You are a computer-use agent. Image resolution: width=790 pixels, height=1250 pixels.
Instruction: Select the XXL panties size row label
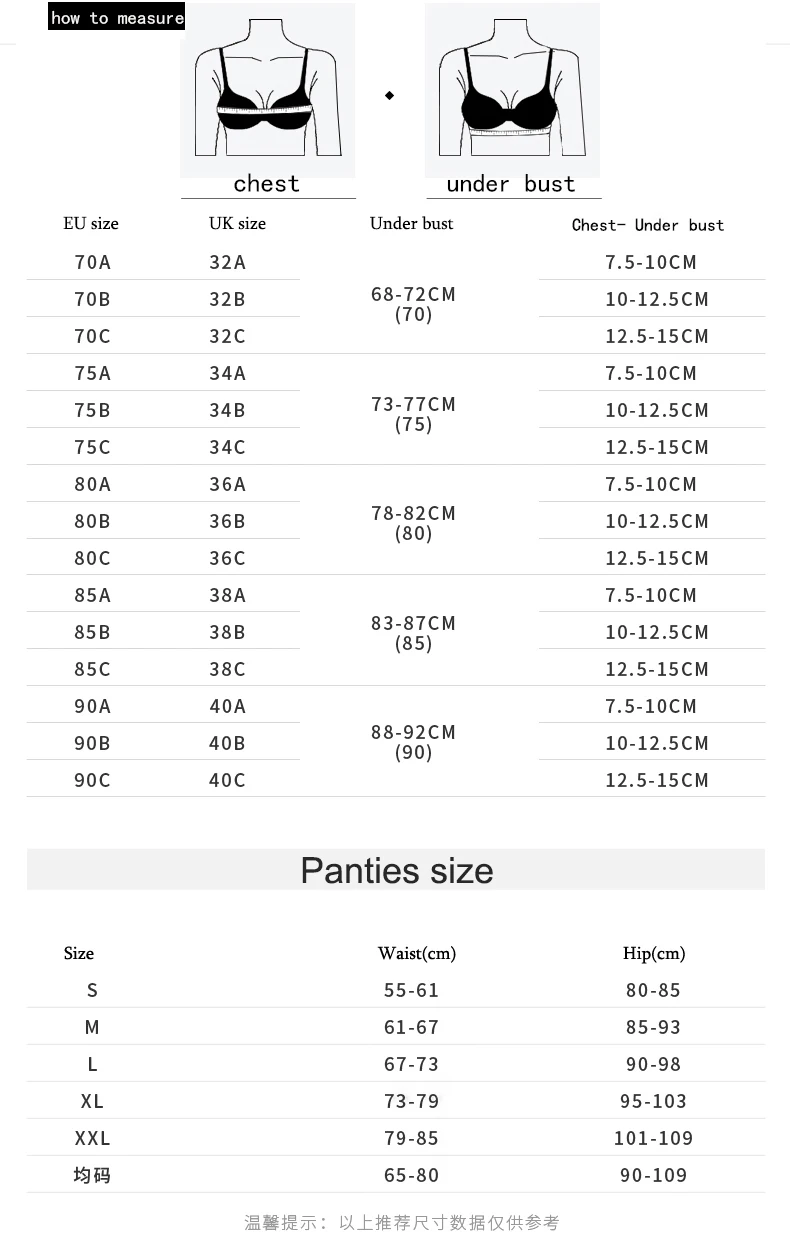(92, 1138)
